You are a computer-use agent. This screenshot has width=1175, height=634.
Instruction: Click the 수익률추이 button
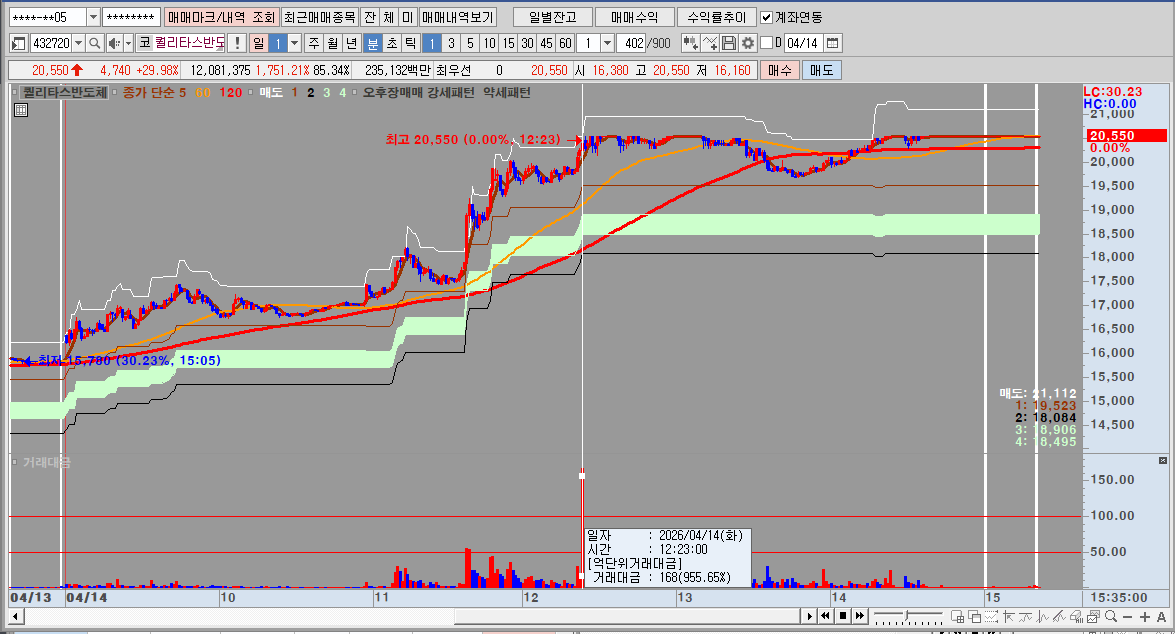click(716, 17)
